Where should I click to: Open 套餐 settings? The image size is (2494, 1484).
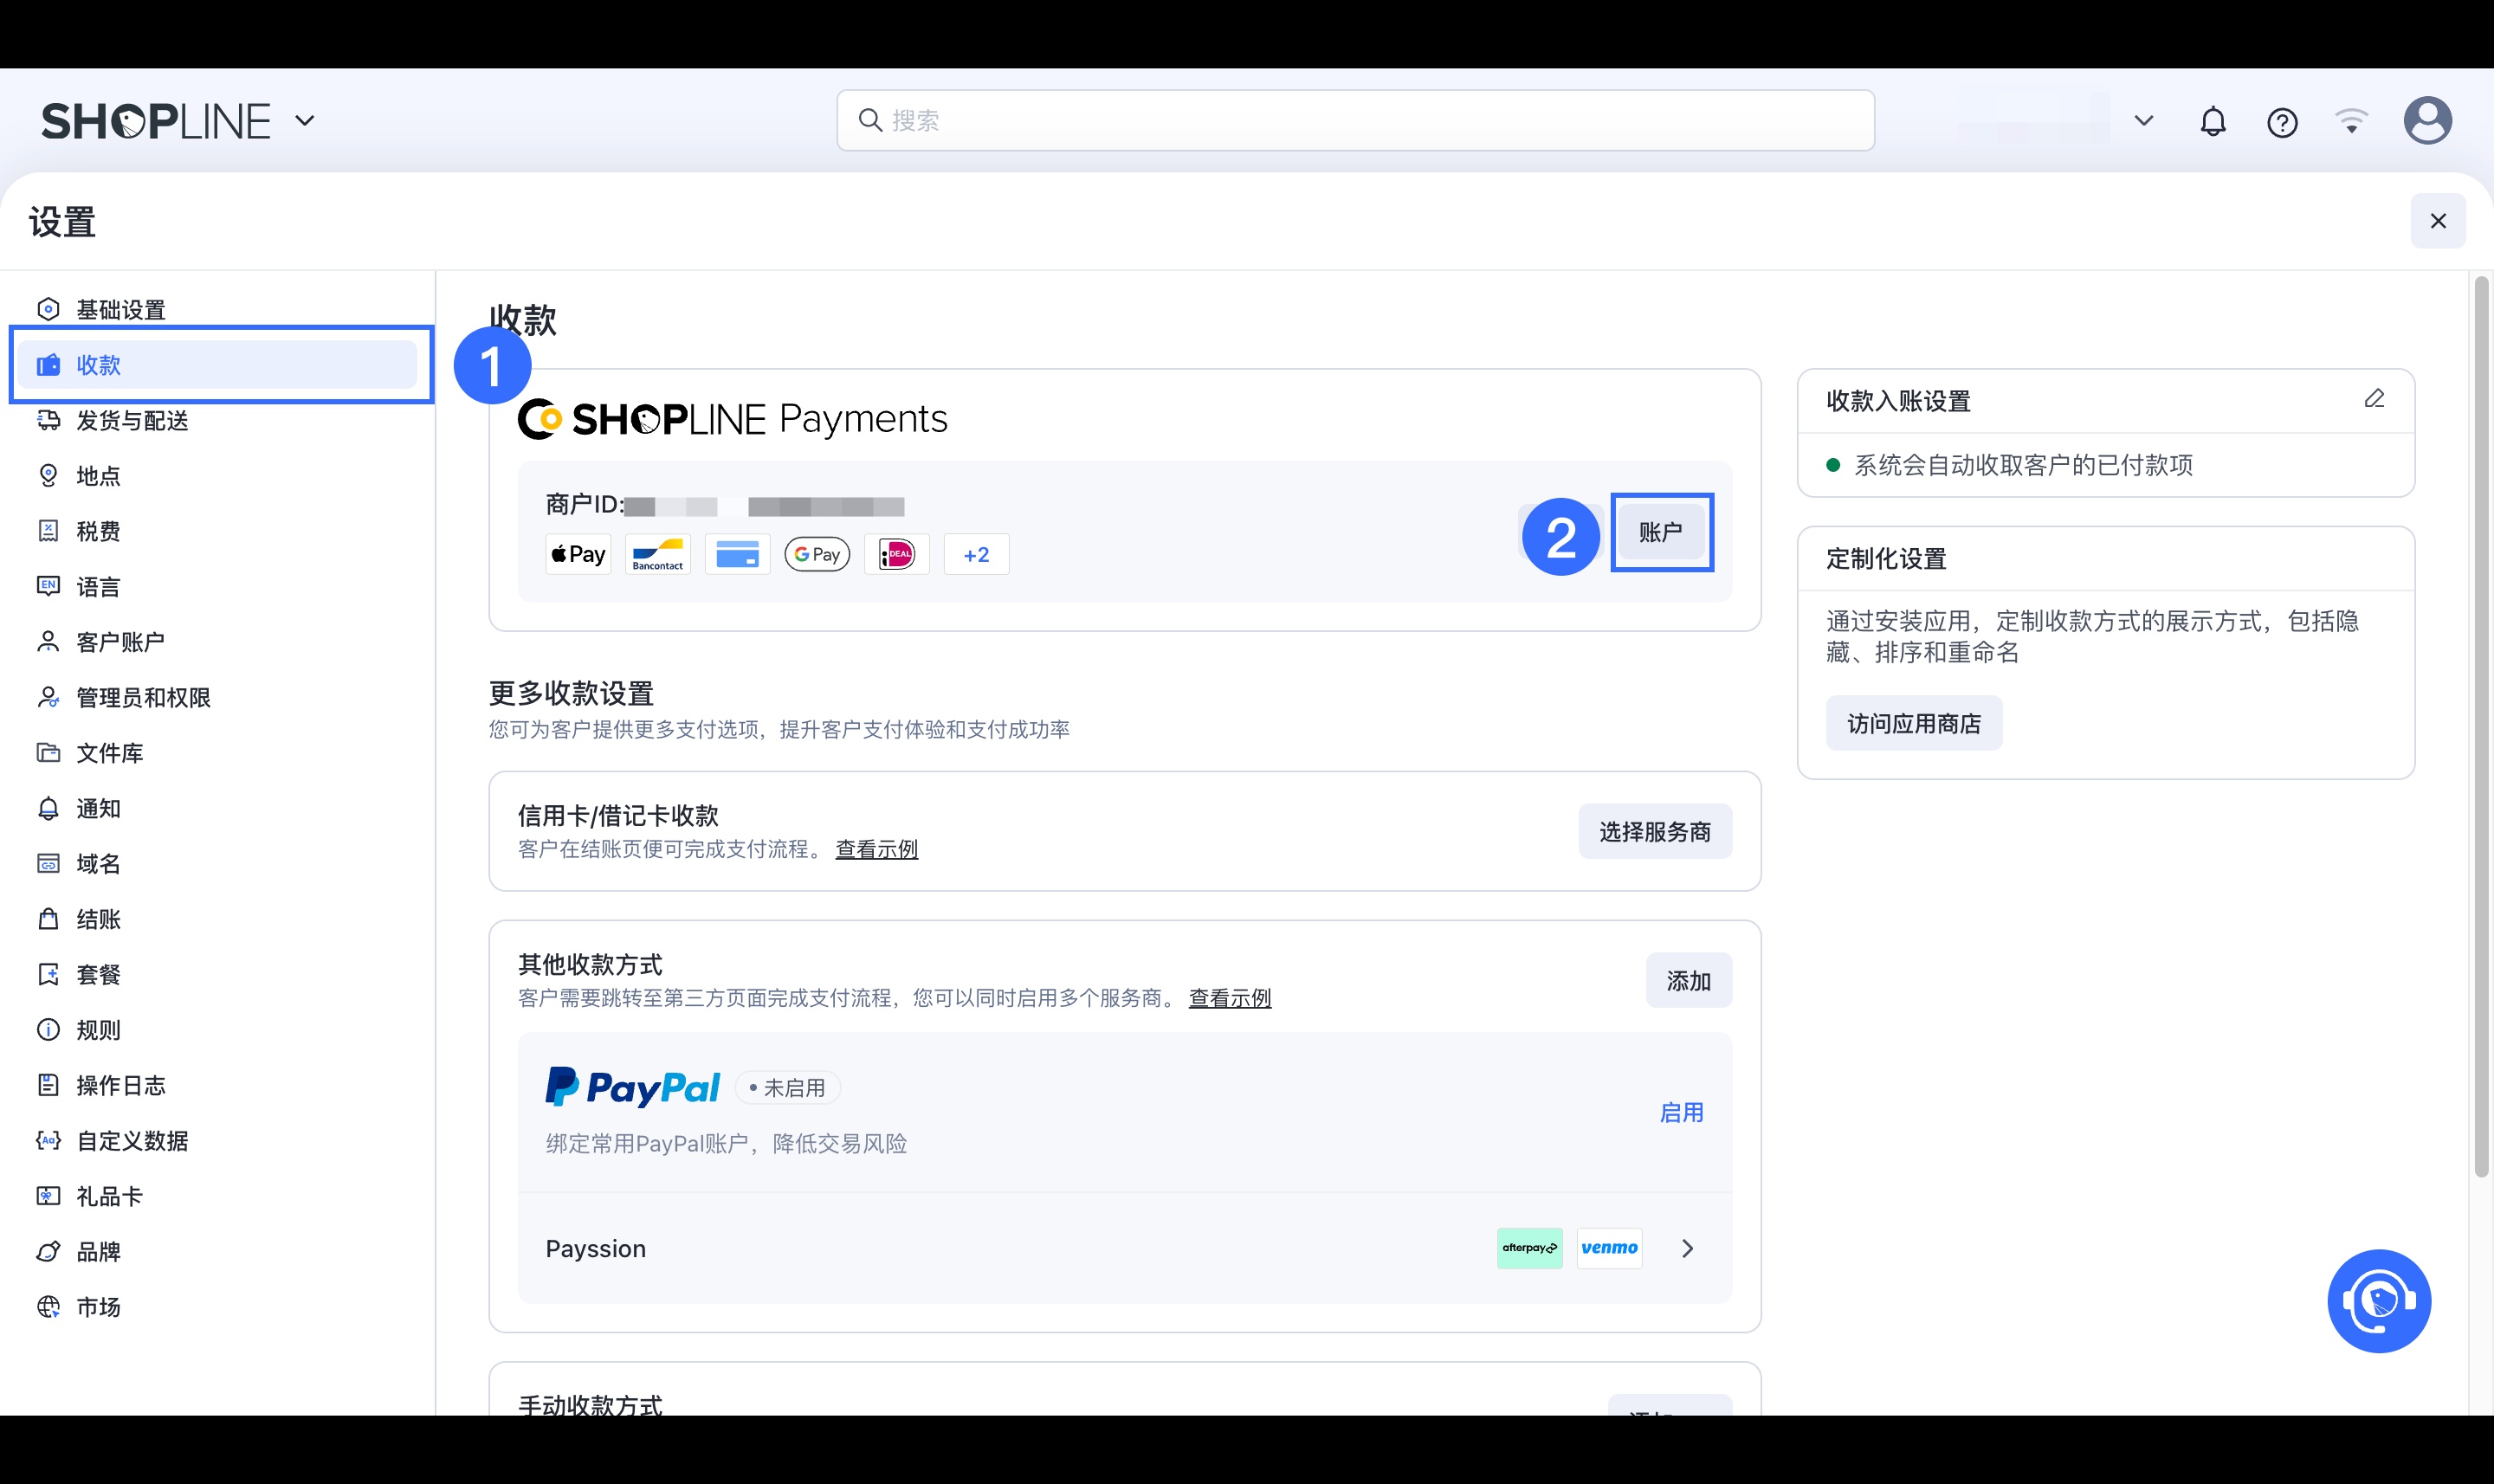point(218,974)
